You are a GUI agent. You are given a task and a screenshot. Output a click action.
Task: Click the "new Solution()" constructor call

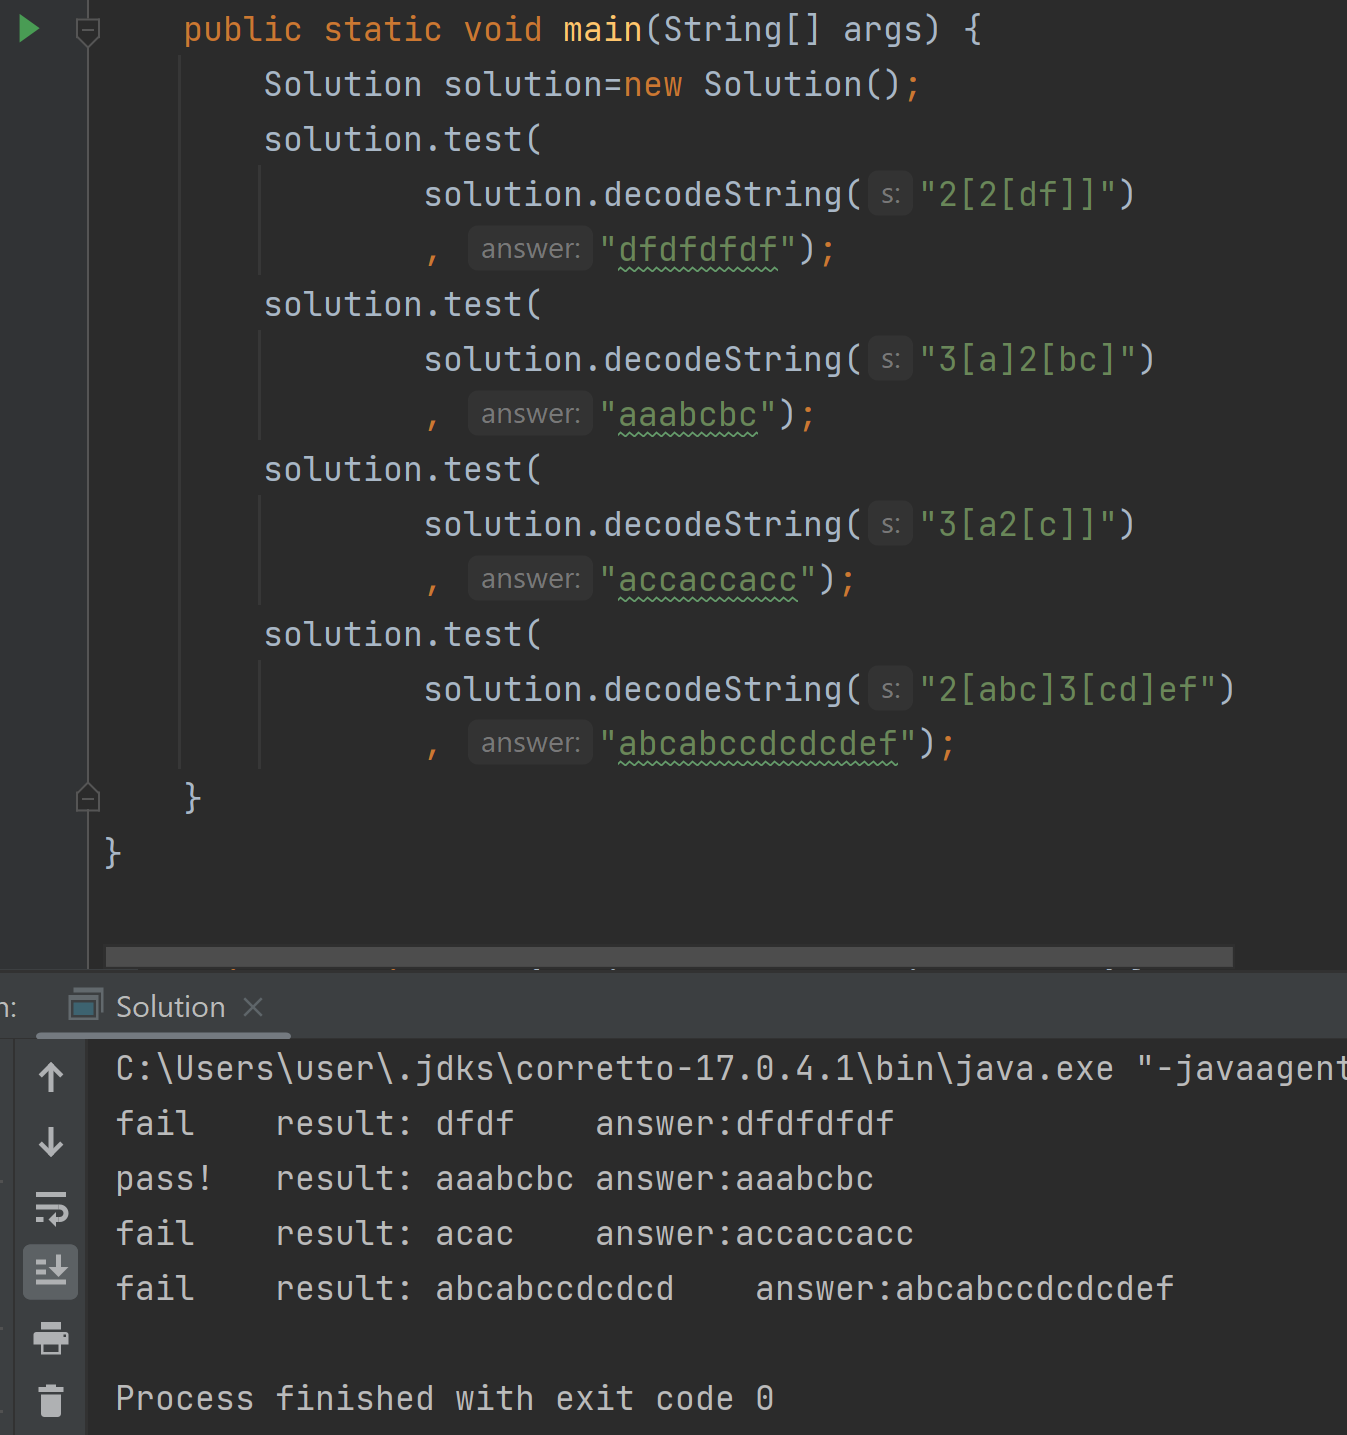[x=761, y=84]
